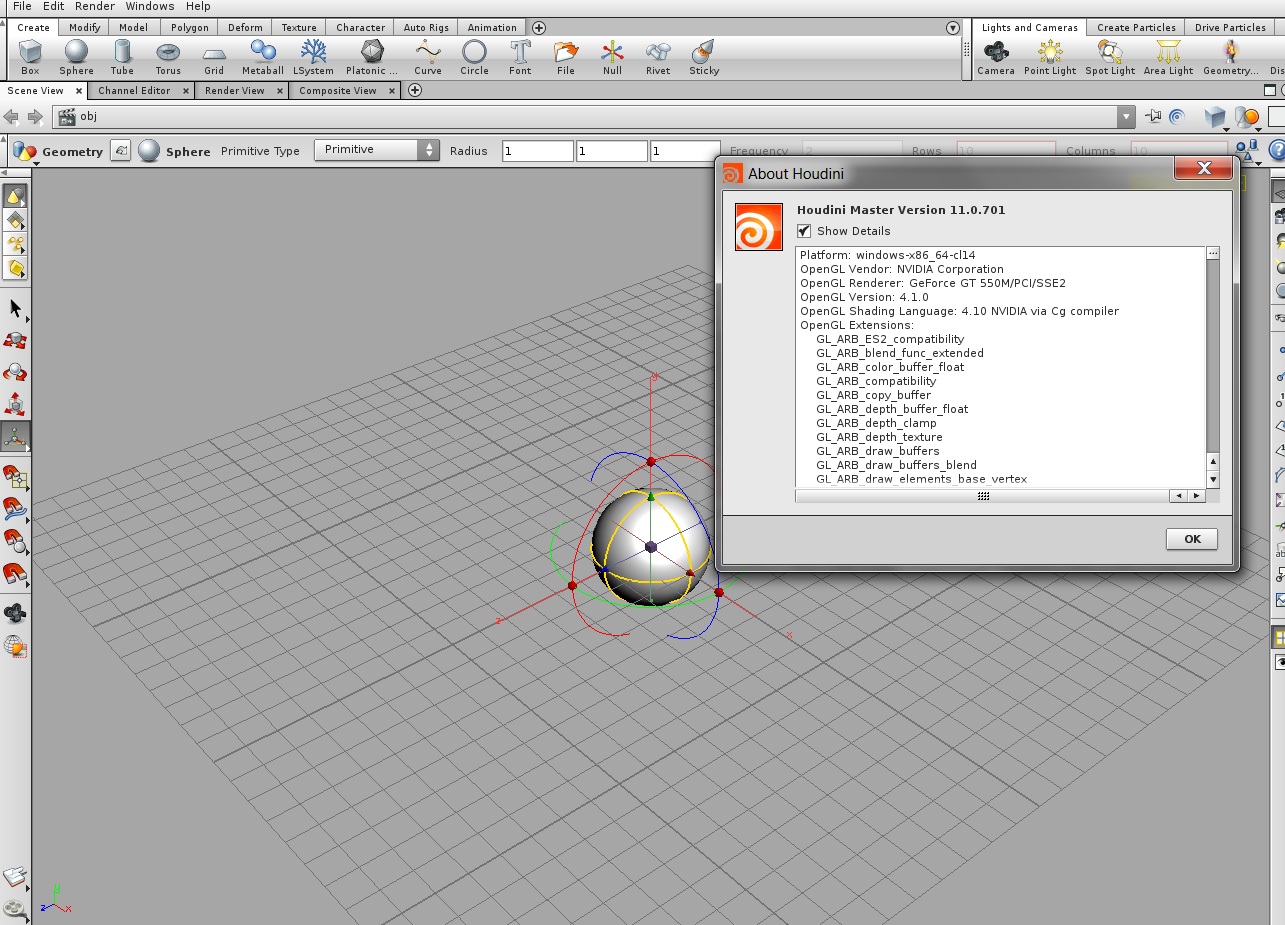The image size is (1285, 925).
Task: Pick the Curve shelf tool
Action: click(428, 57)
